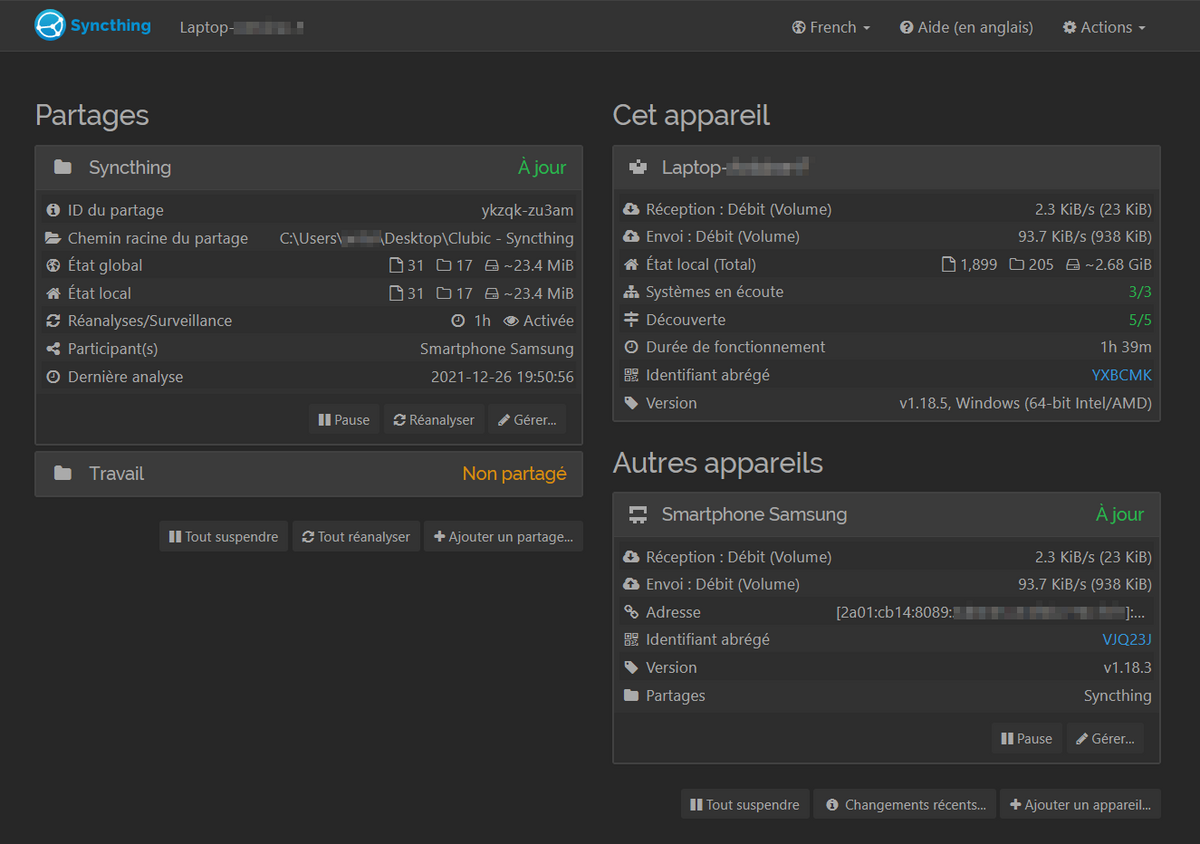
Task: Click the last scan time 2021-12-26 19:50:56
Action: click(502, 377)
